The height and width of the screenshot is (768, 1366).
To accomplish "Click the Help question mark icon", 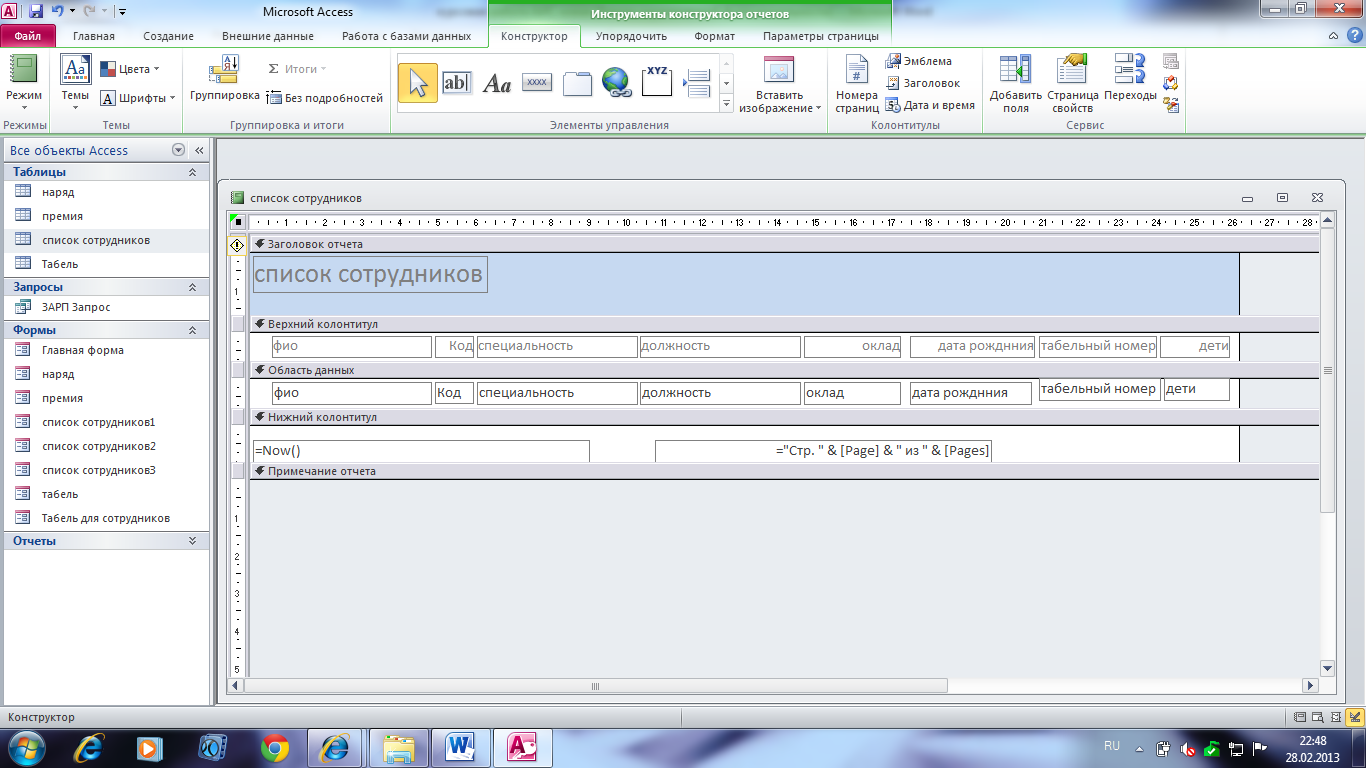I will (x=1353, y=36).
